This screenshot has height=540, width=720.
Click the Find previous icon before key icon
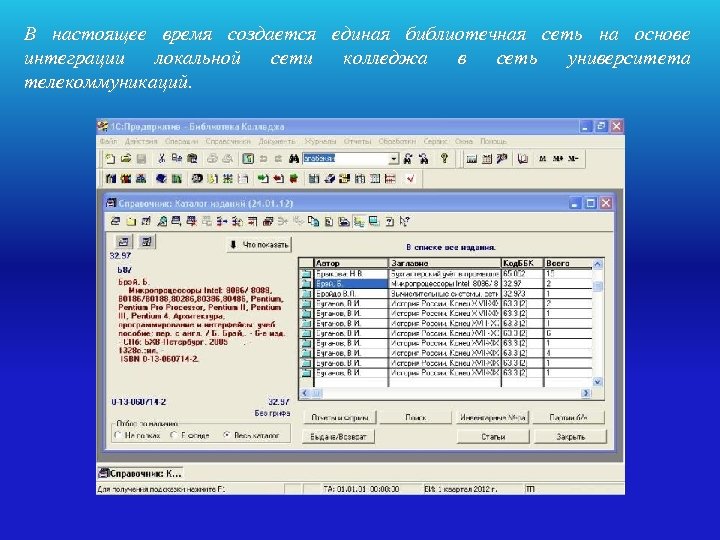(423, 159)
